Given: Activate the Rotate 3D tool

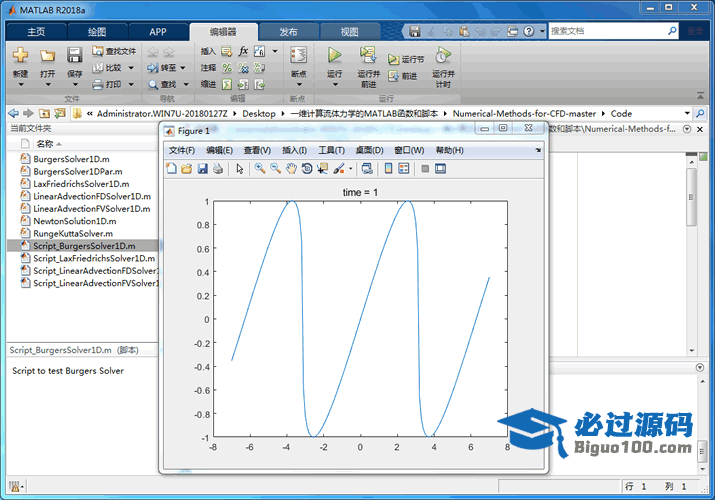Looking at the screenshot, I should tap(308, 169).
